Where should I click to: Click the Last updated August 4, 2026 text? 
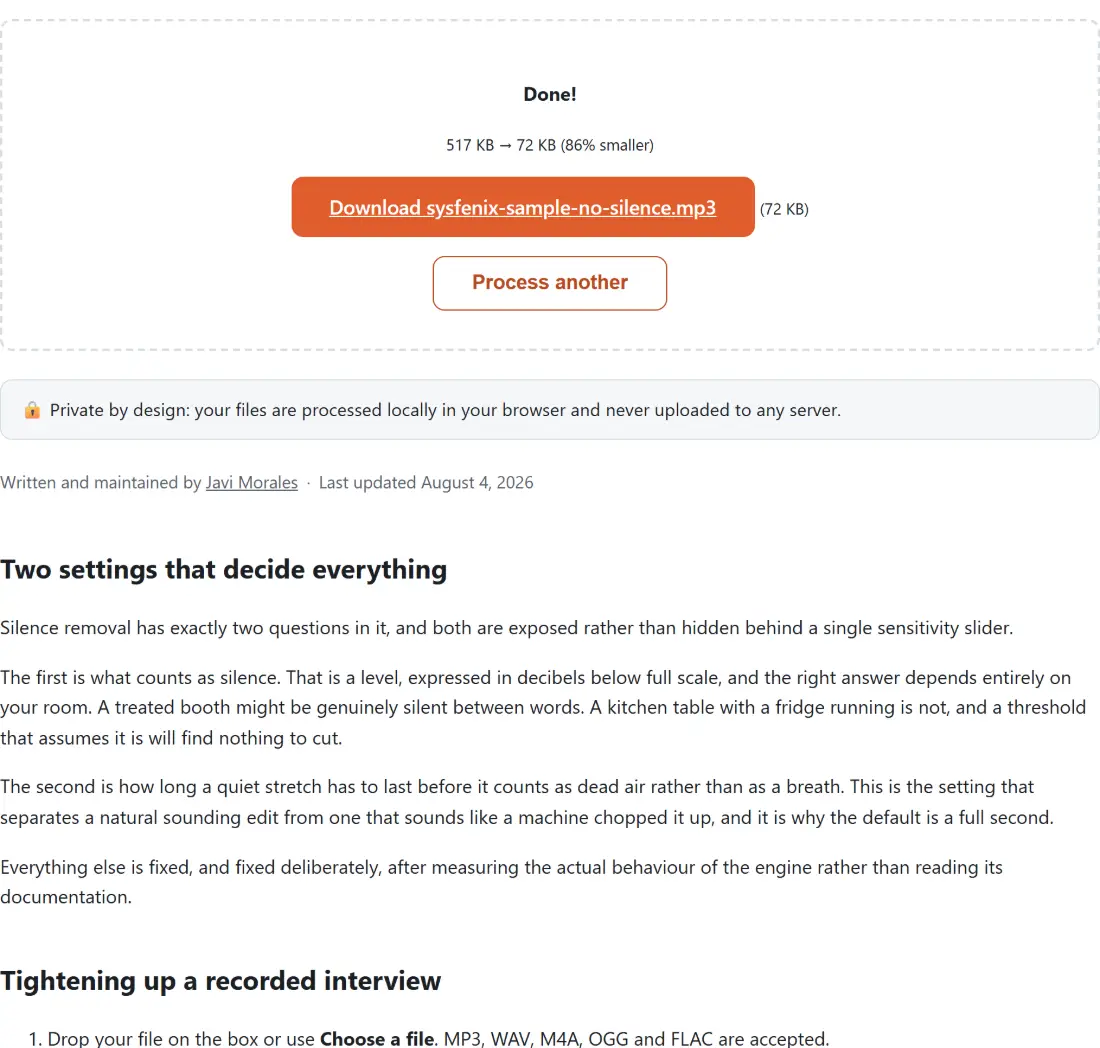(x=426, y=483)
